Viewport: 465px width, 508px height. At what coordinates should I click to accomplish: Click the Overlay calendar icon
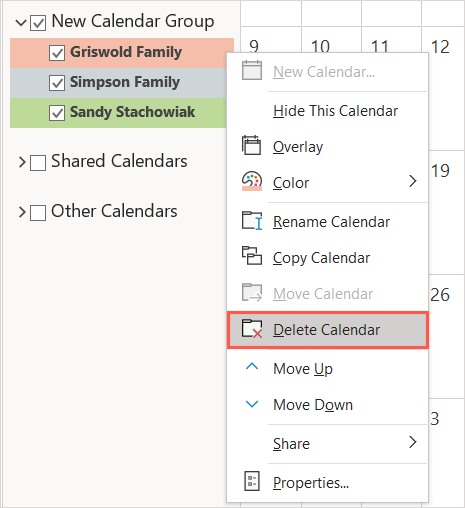tap(252, 145)
